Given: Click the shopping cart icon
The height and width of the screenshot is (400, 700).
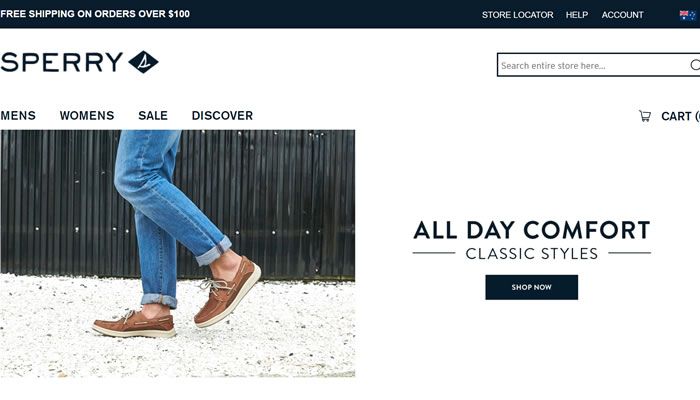Looking at the screenshot, I should (x=645, y=116).
